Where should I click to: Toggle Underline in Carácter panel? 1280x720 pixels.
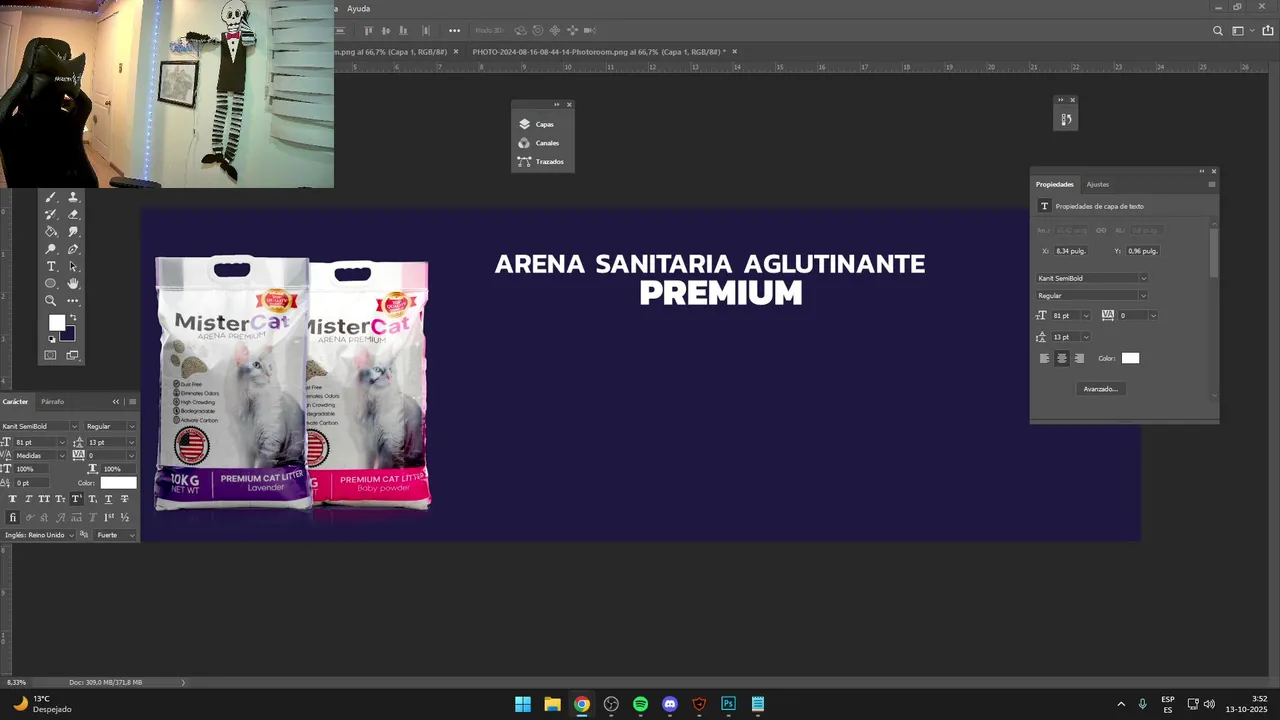tap(109, 499)
